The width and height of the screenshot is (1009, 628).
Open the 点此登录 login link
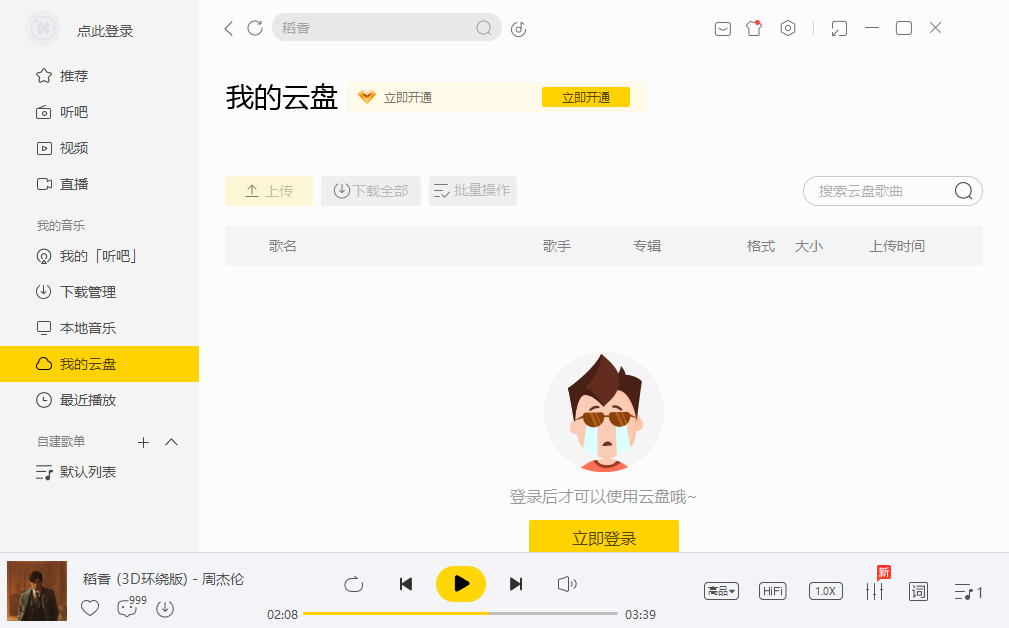(x=105, y=31)
